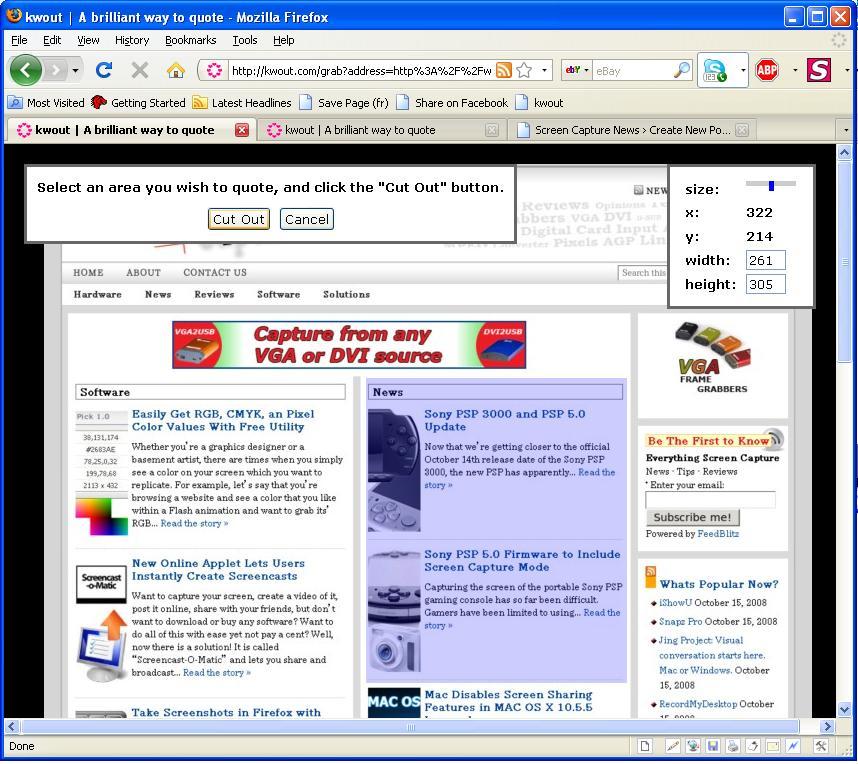Click the Cut Out button
This screenshot has height=764, width=858.
tap(239, 219)
